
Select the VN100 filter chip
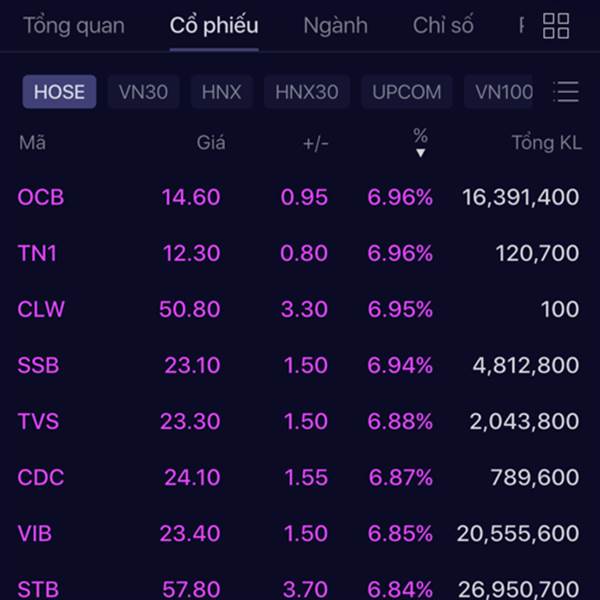[x=498, y=92]
